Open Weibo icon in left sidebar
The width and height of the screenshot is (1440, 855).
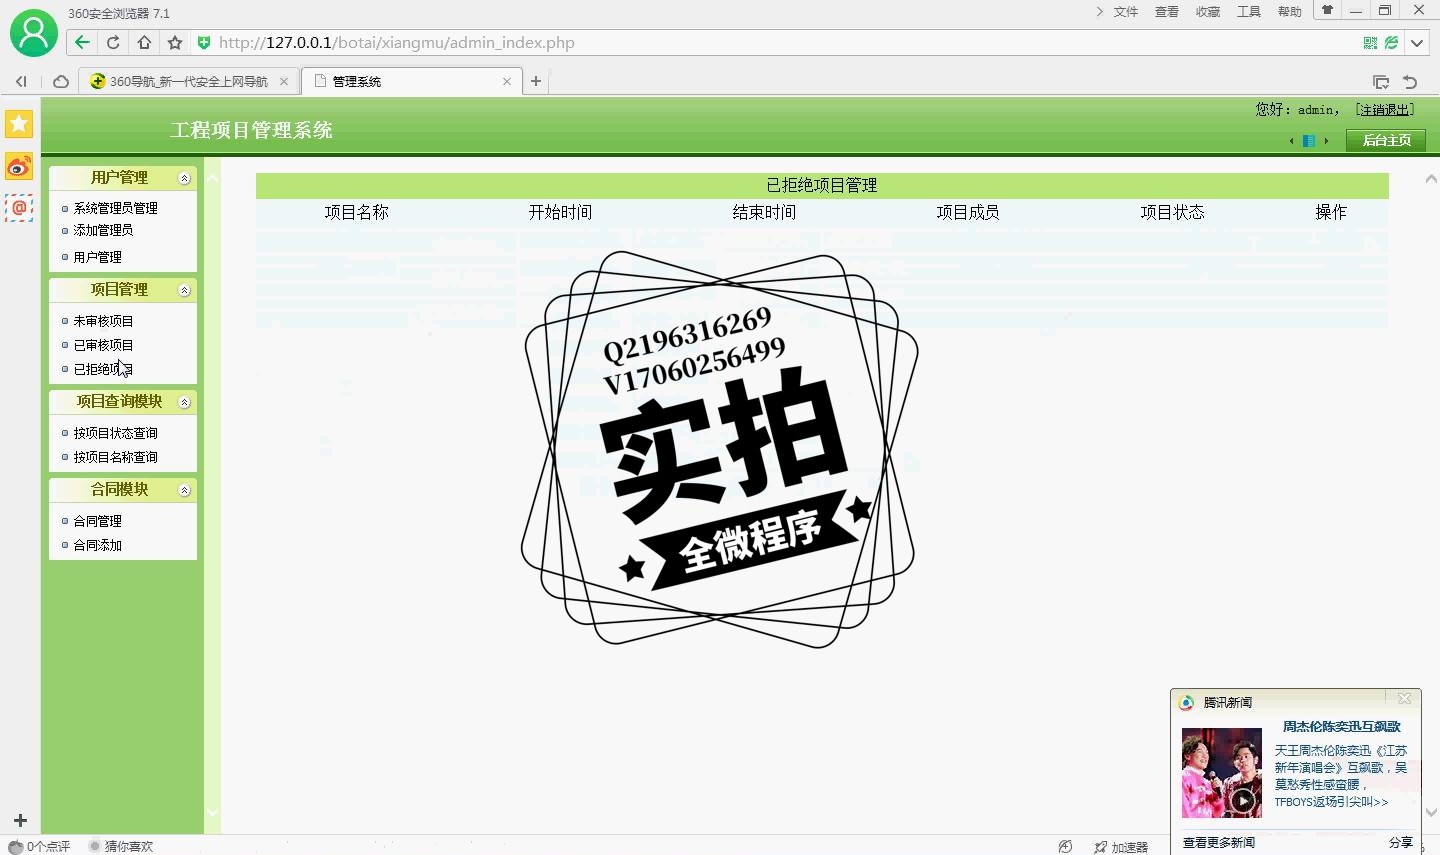click(x=19, y=166)
